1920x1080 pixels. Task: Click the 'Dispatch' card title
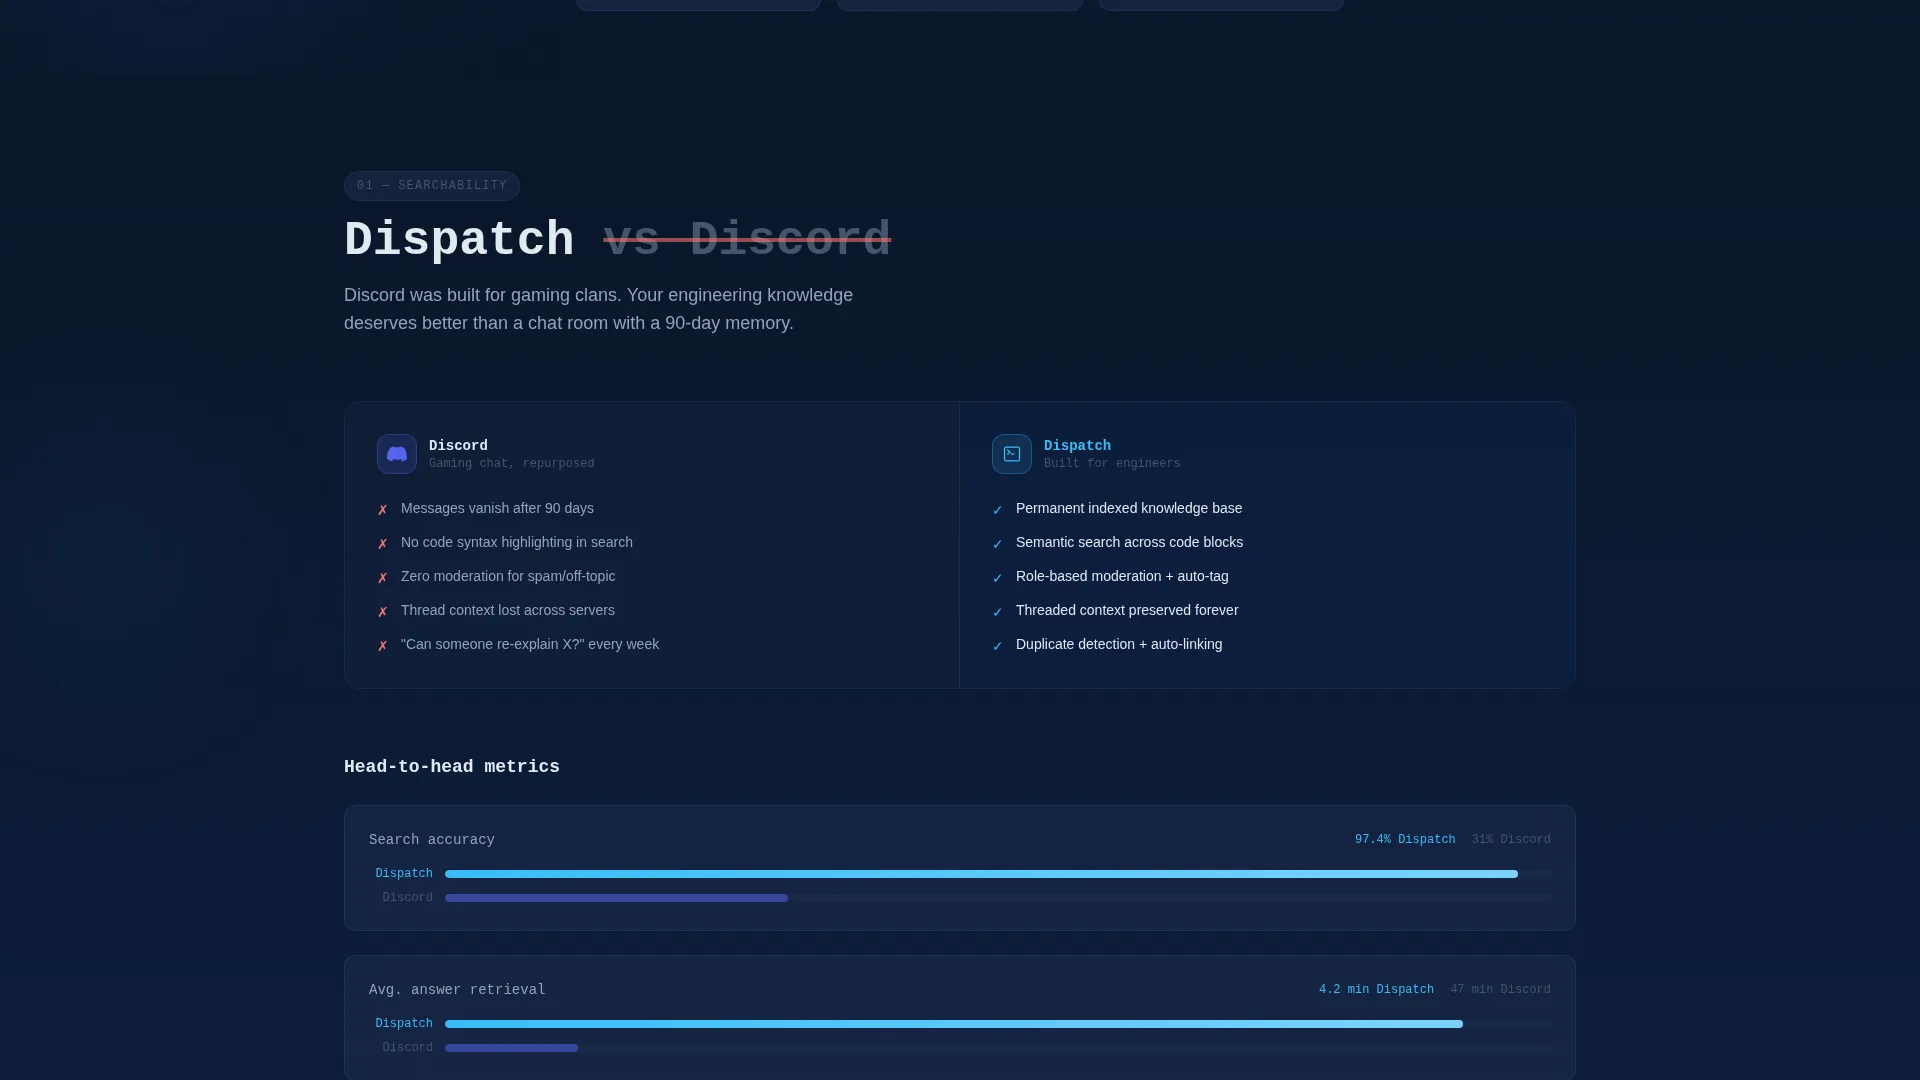[x=1077, y=446]
